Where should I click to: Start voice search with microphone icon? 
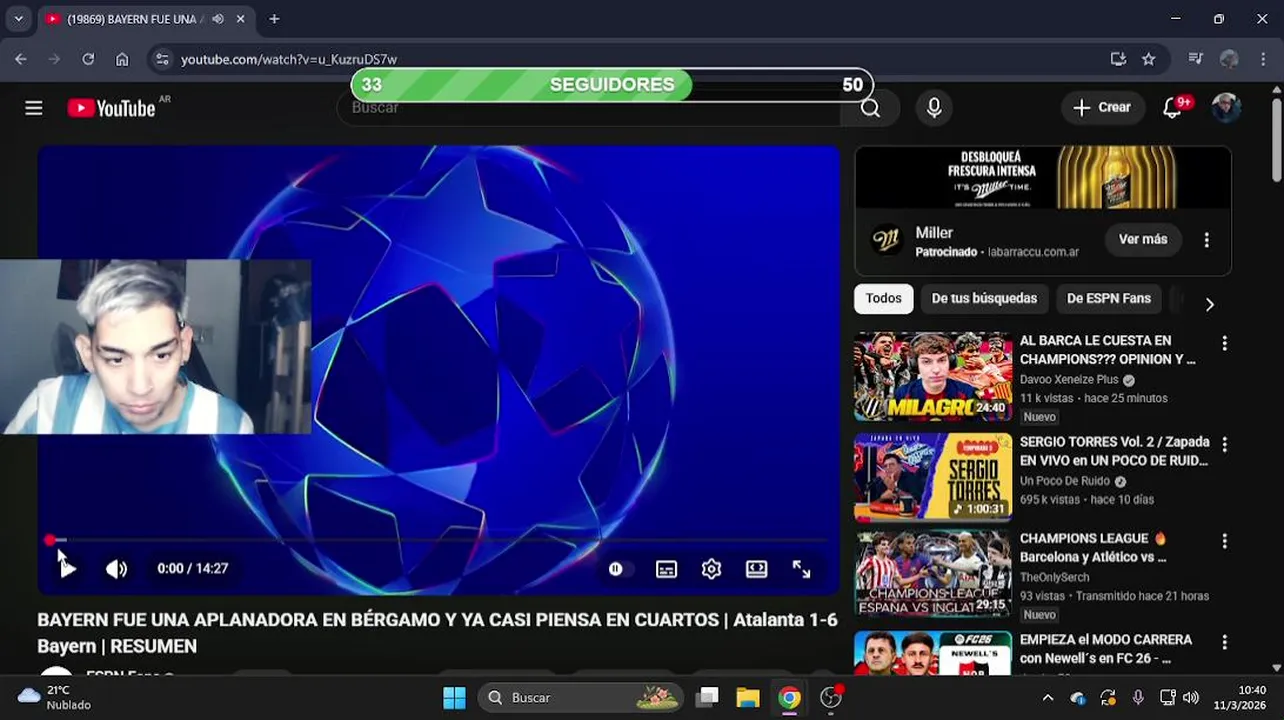point(934,108)
